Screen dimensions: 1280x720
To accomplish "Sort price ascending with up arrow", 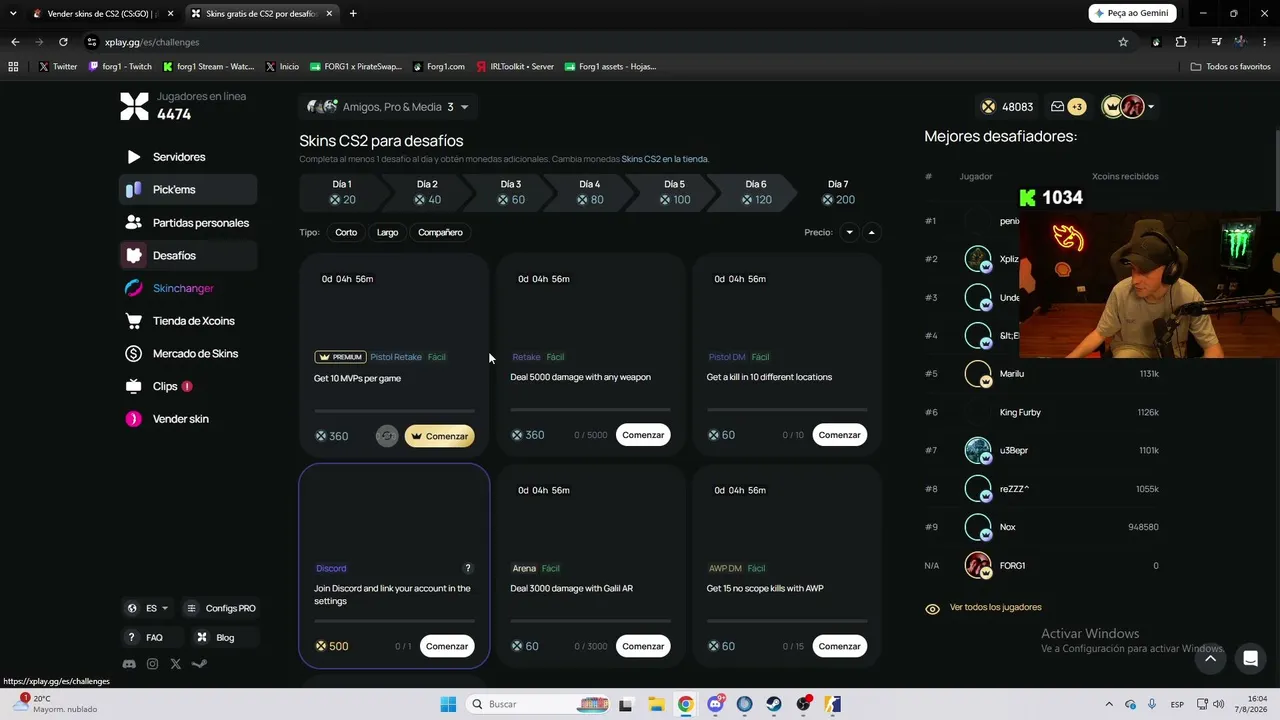I will (871, 232).
